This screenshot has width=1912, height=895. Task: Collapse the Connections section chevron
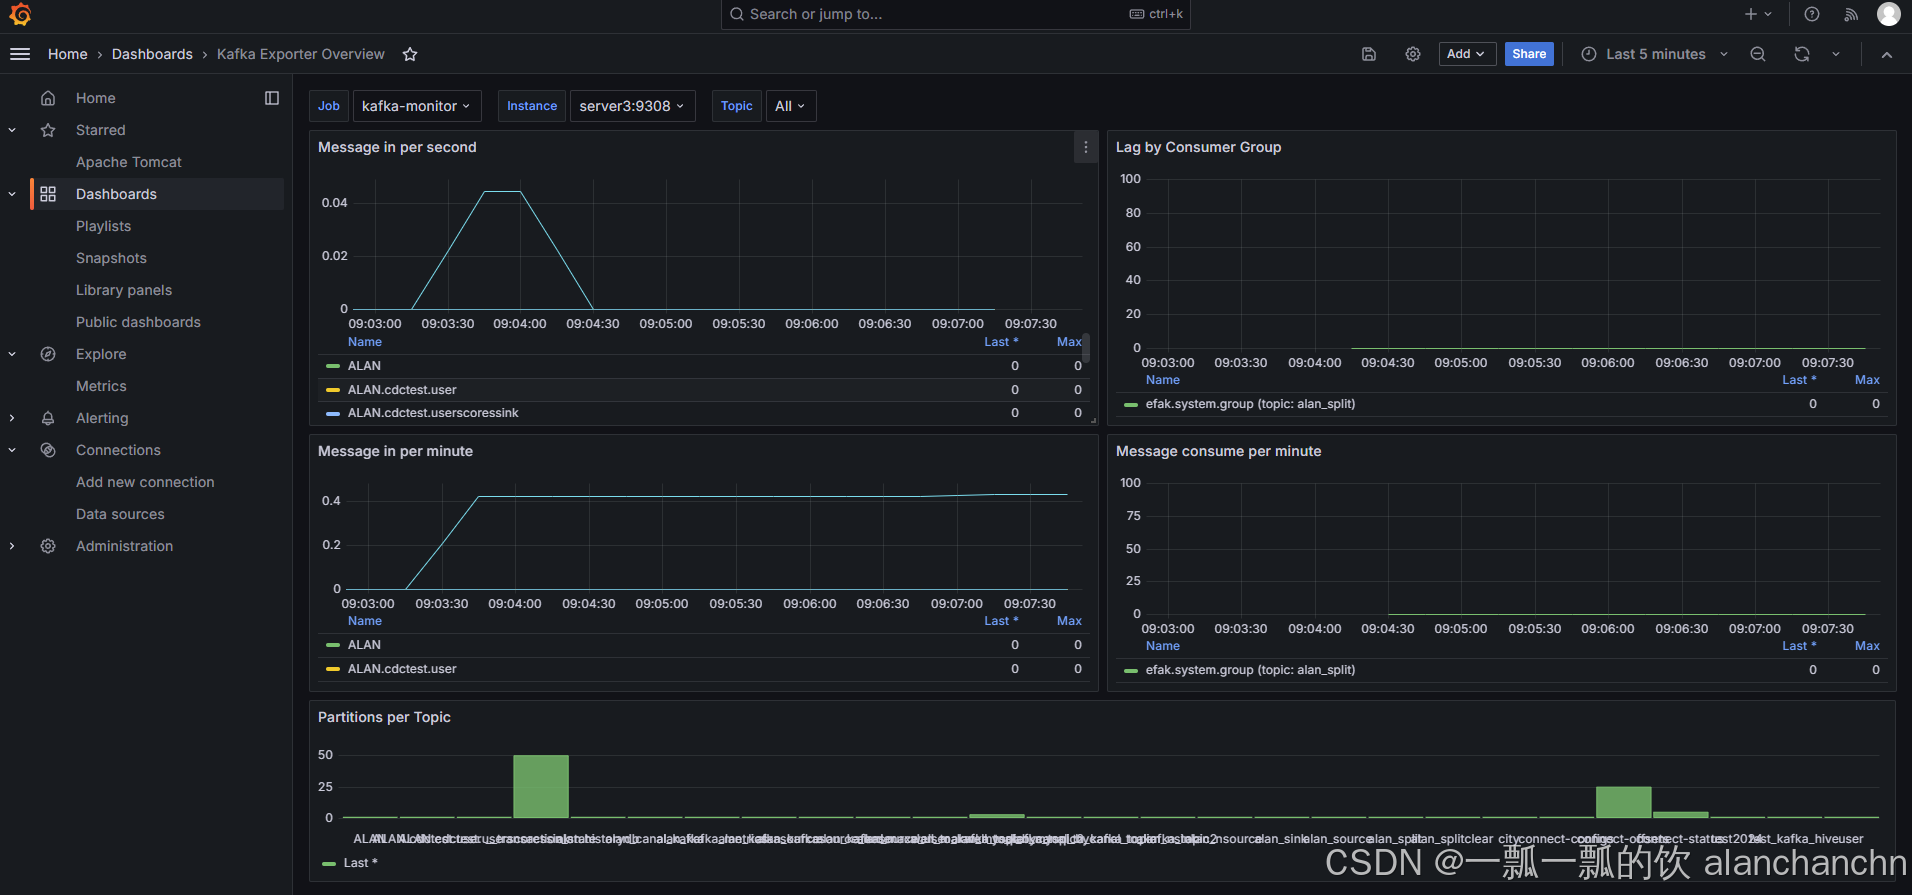tap(12, 450)
